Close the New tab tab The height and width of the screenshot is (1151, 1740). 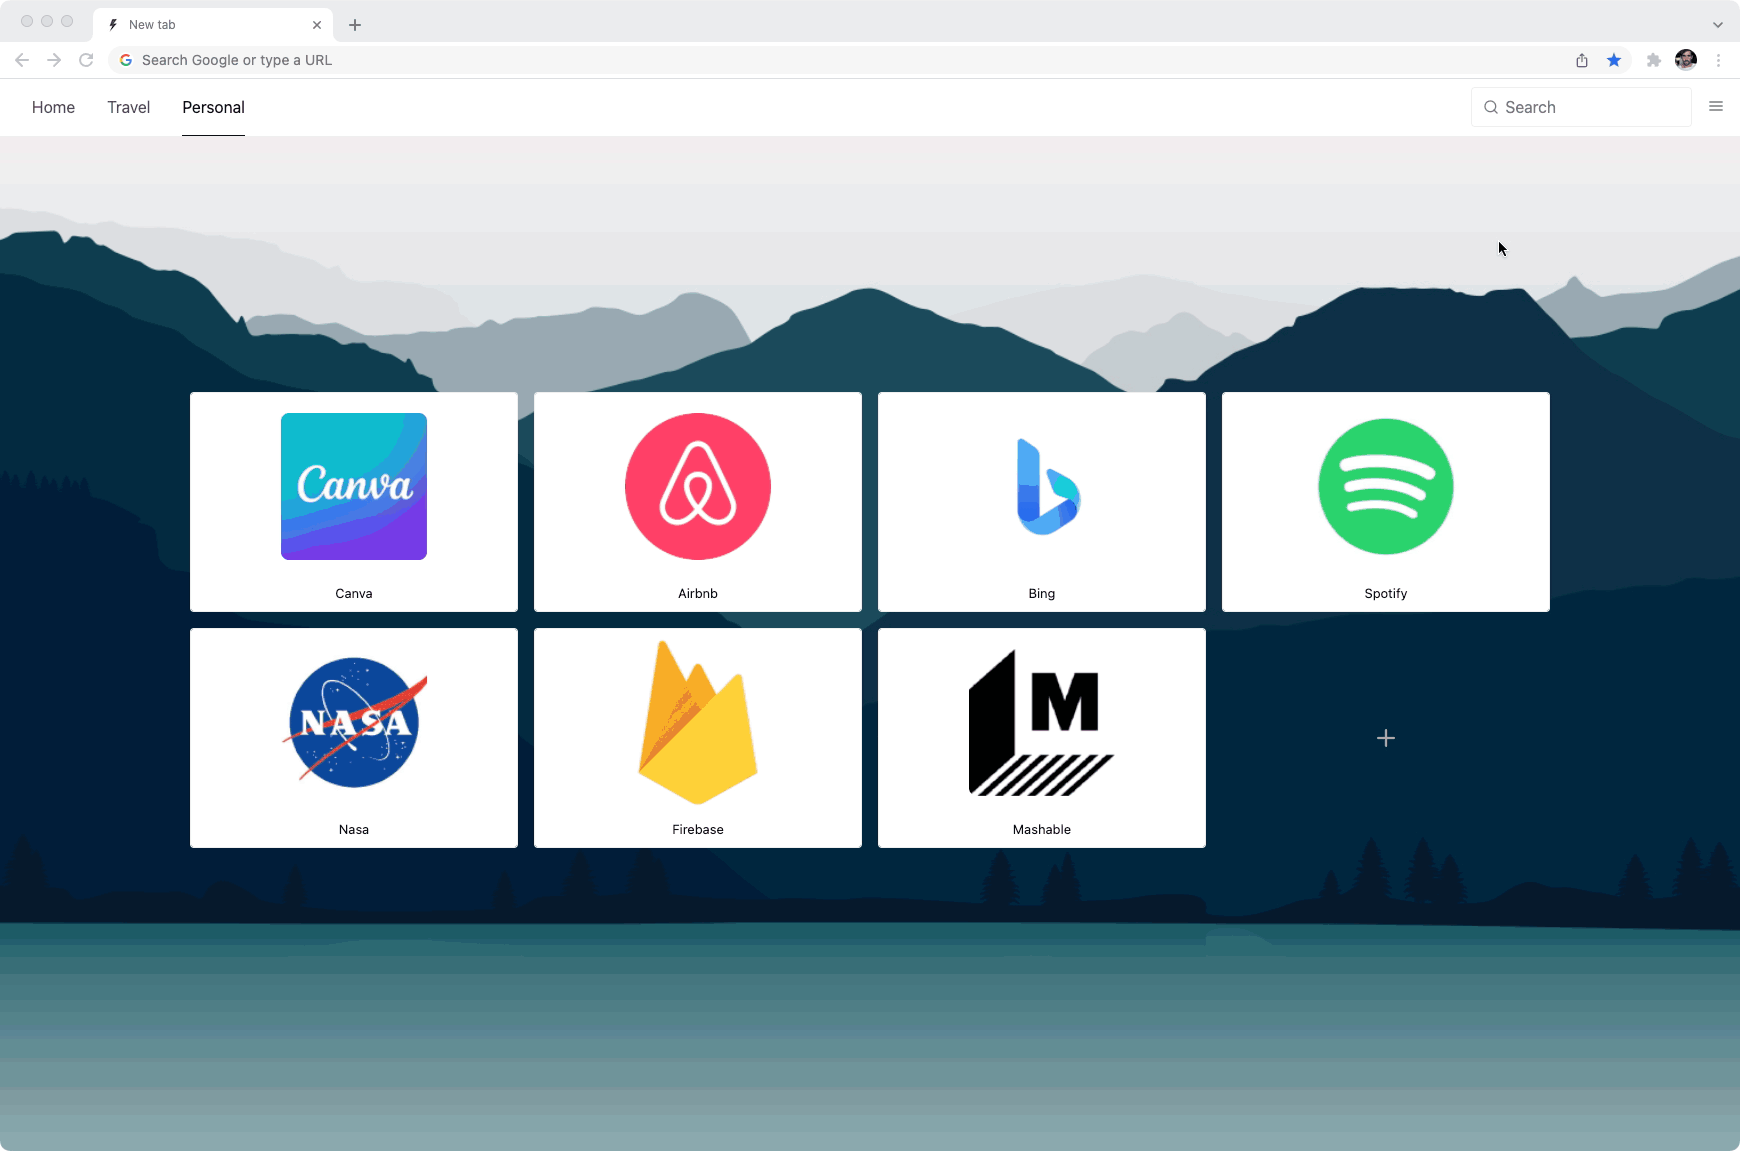(x=317, y=25)
